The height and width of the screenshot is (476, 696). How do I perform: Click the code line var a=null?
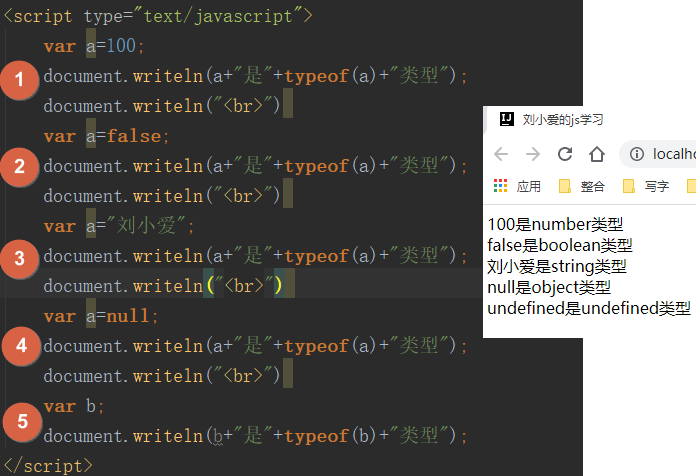pos(101,316)
